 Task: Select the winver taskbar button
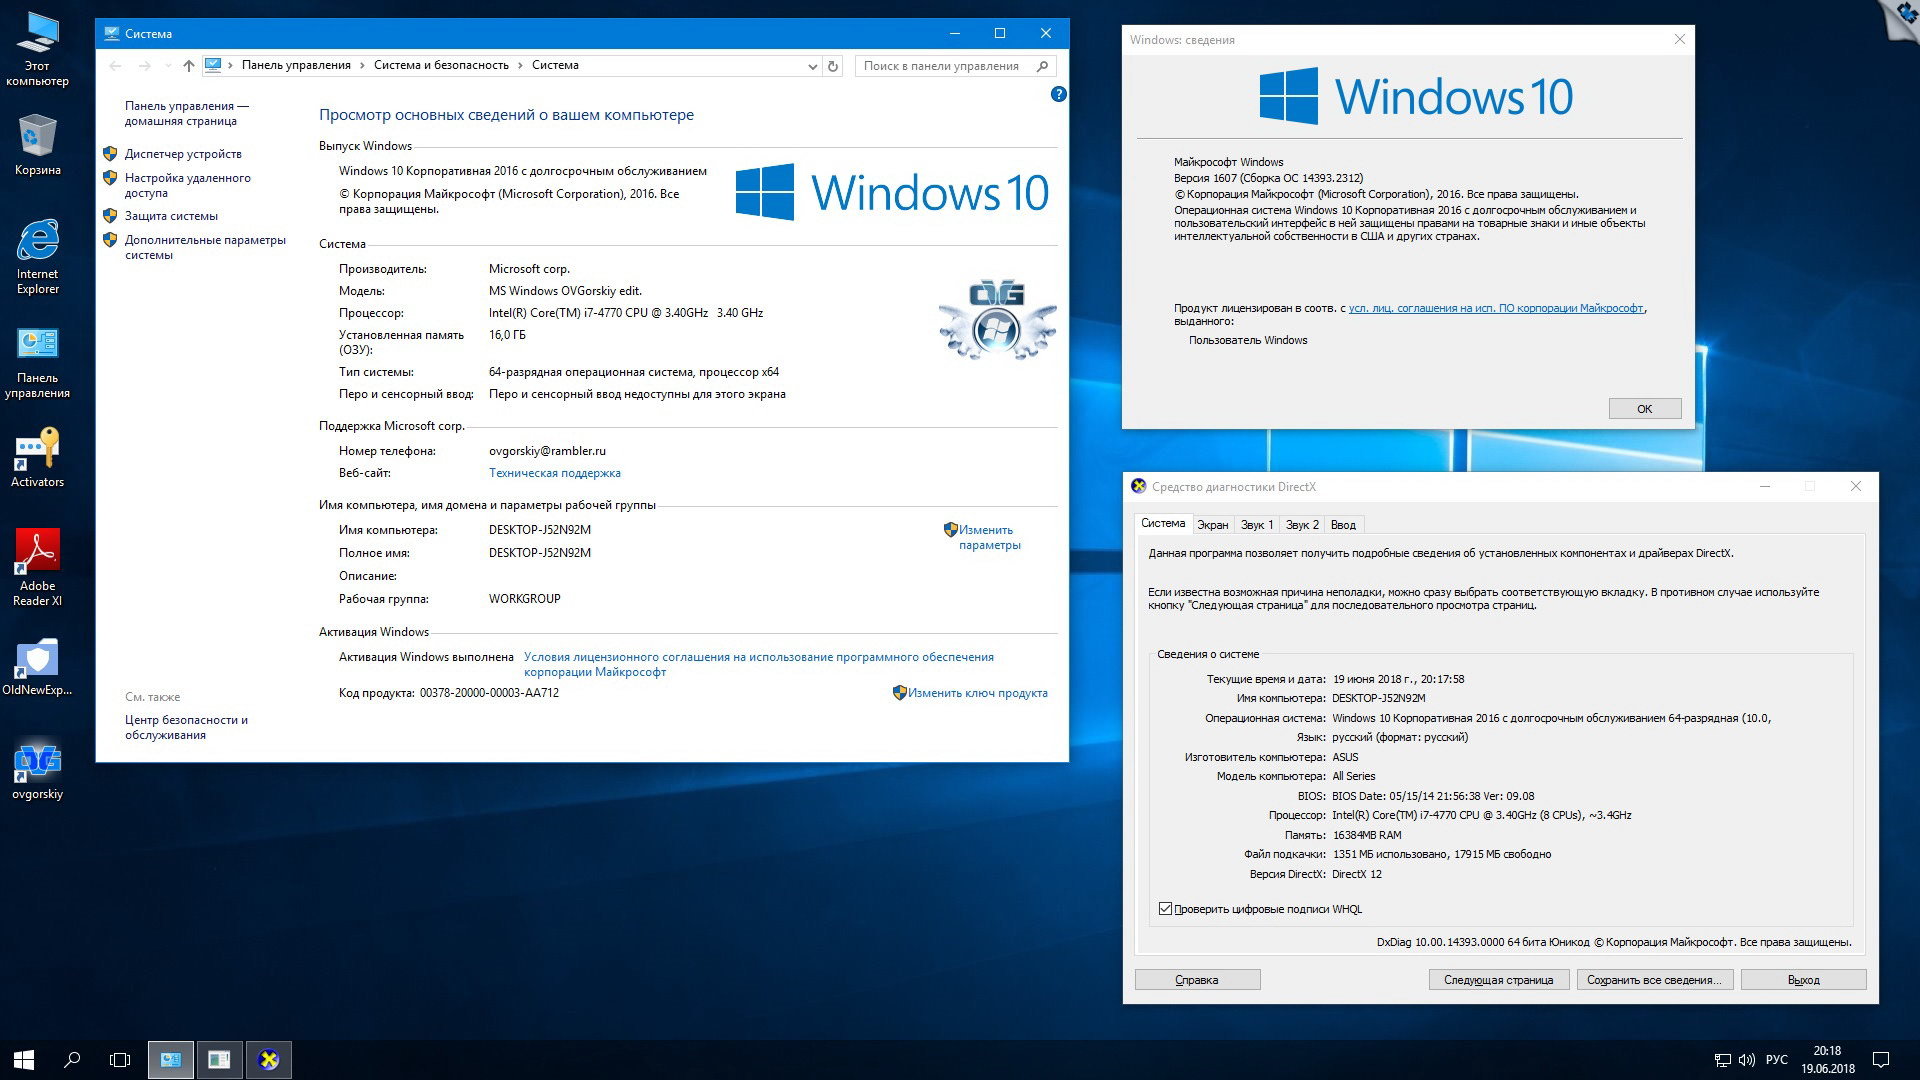click(219, 1060)
